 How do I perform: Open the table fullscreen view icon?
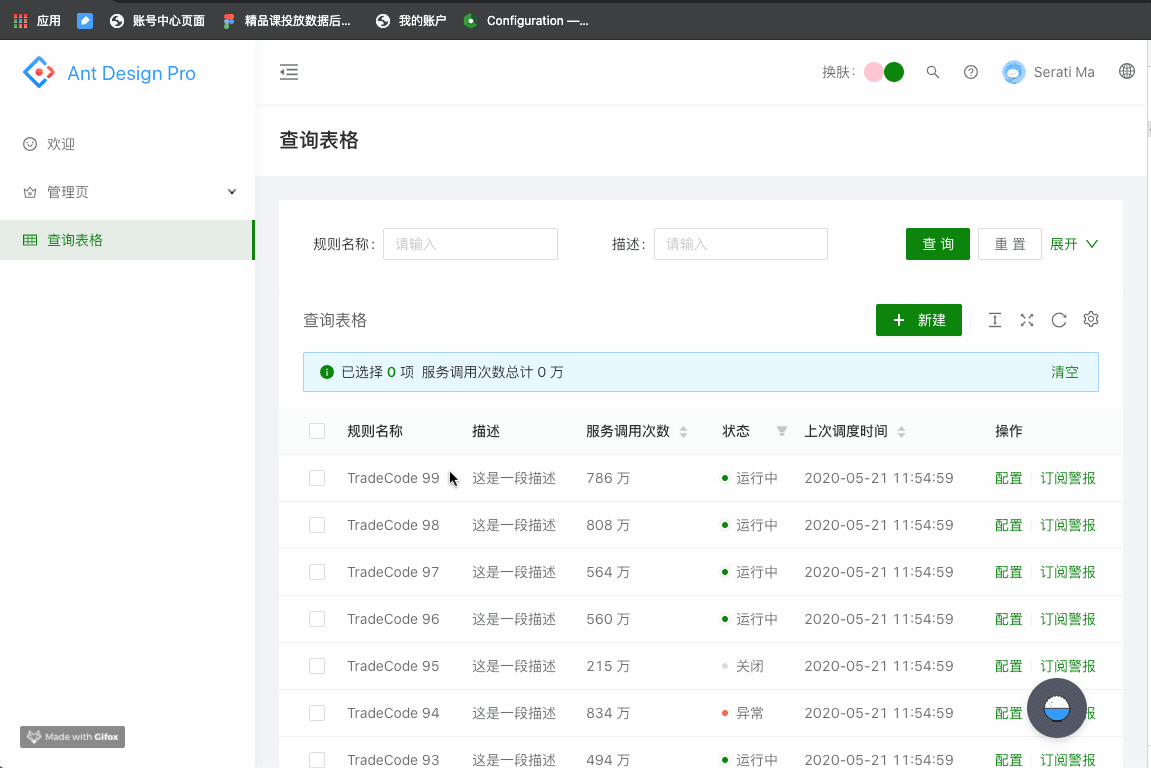coord(1026,319)
